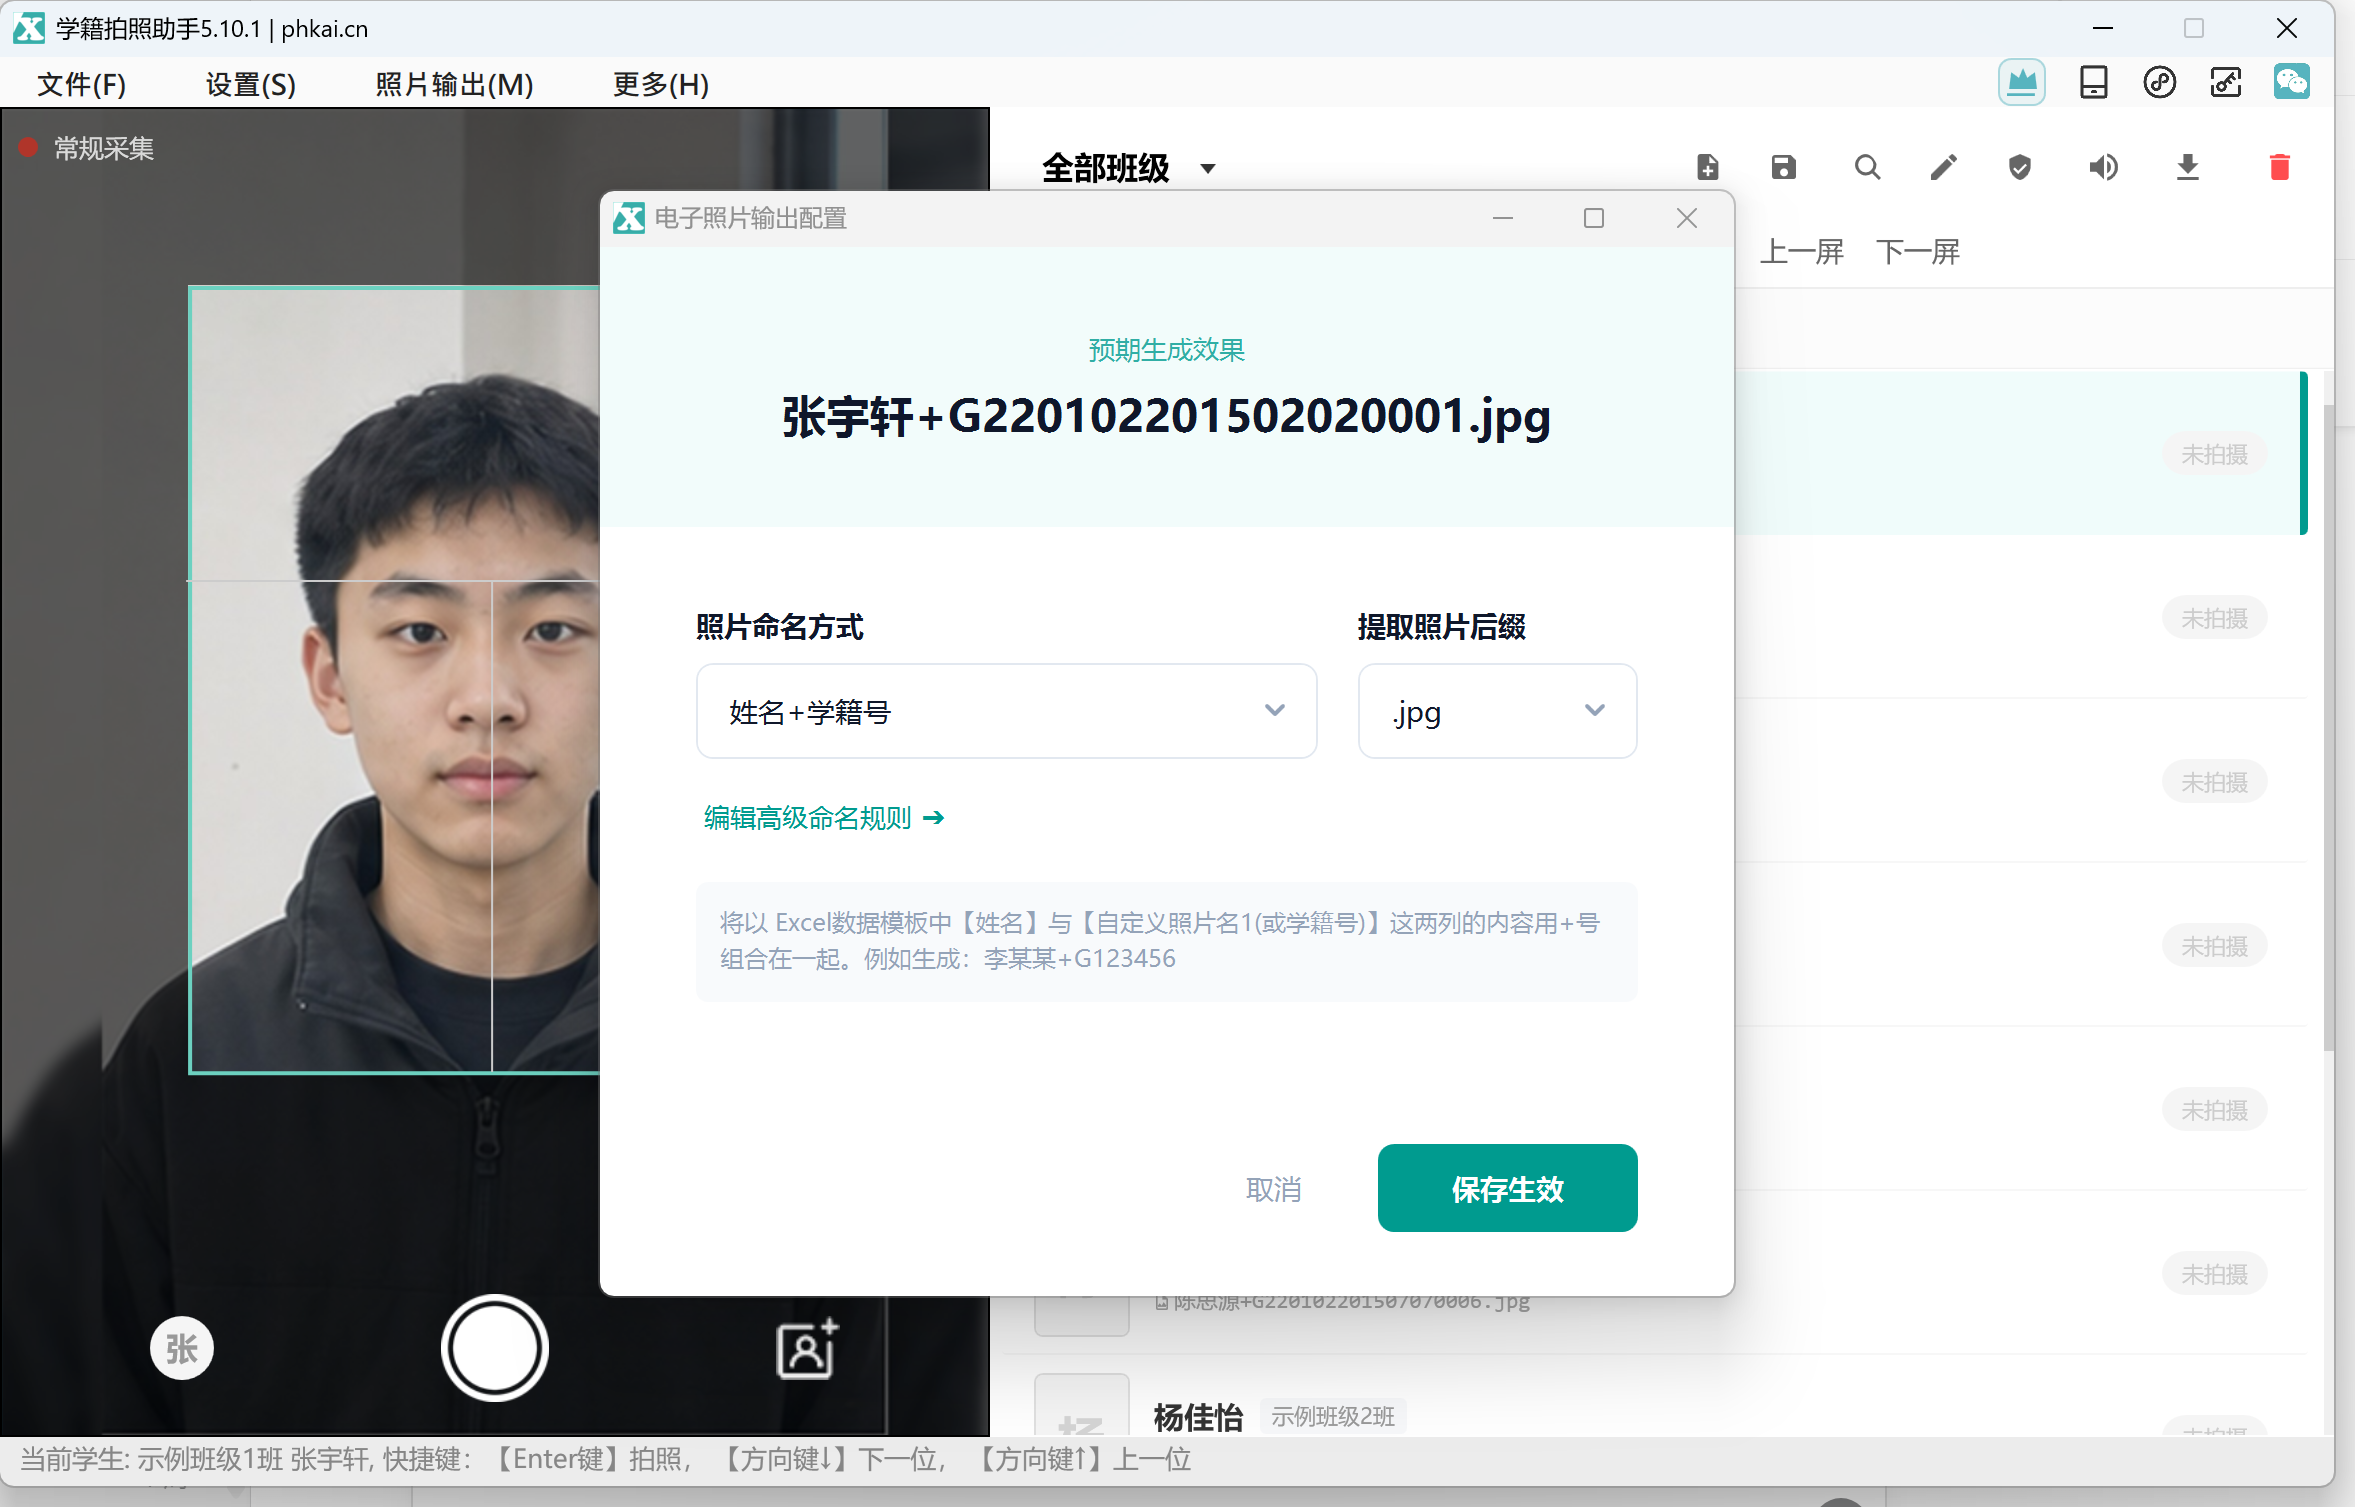This screenshot has width=2355, height=1507.
Task: Click the shield check icon
Action: (2020, 167)
